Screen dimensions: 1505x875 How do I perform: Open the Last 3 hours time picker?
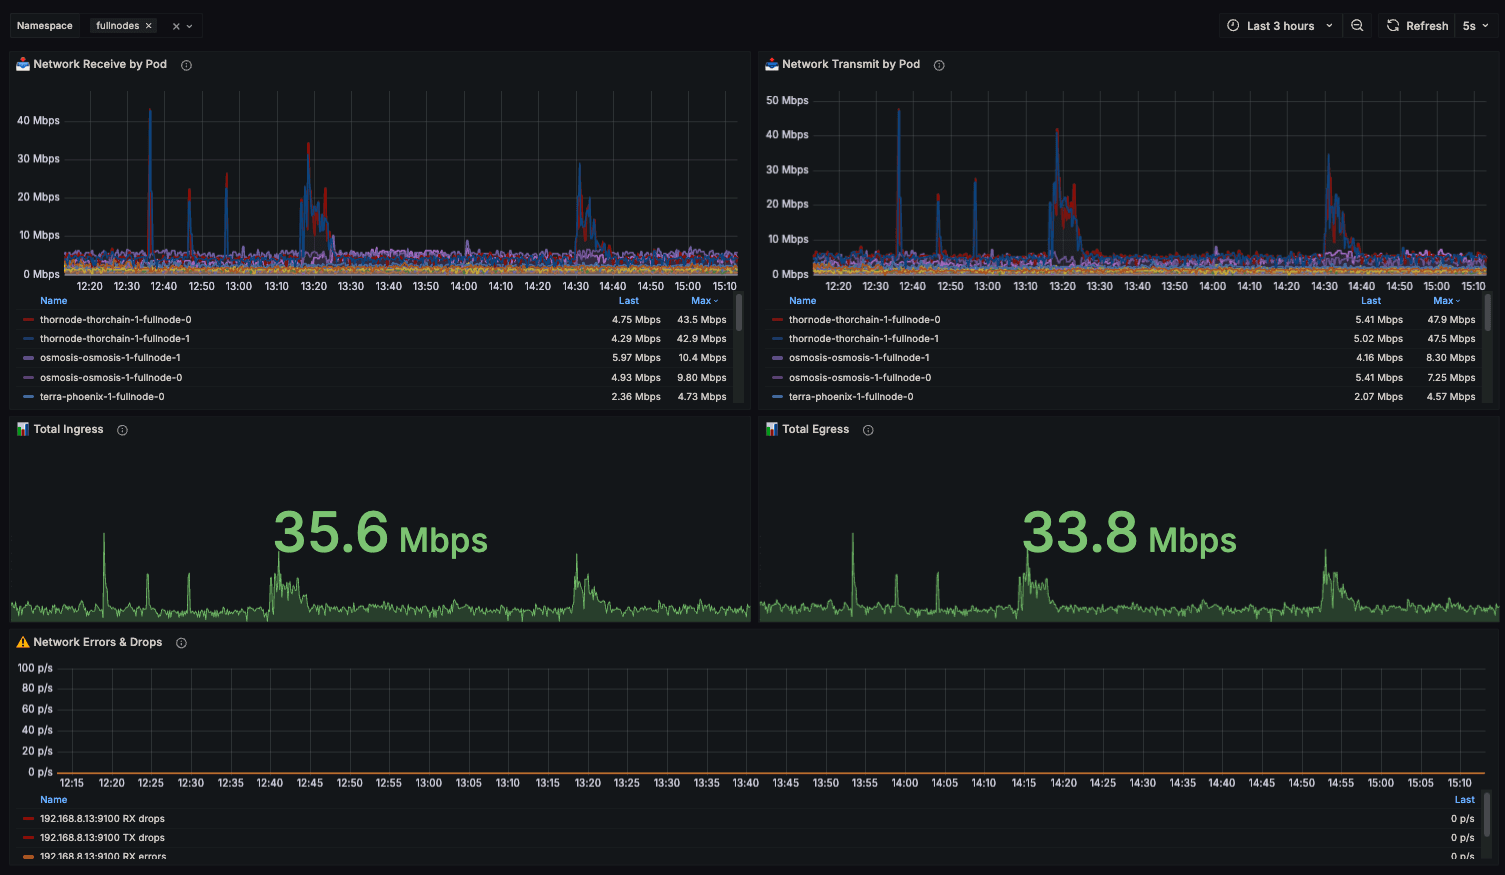point(1280,26)
